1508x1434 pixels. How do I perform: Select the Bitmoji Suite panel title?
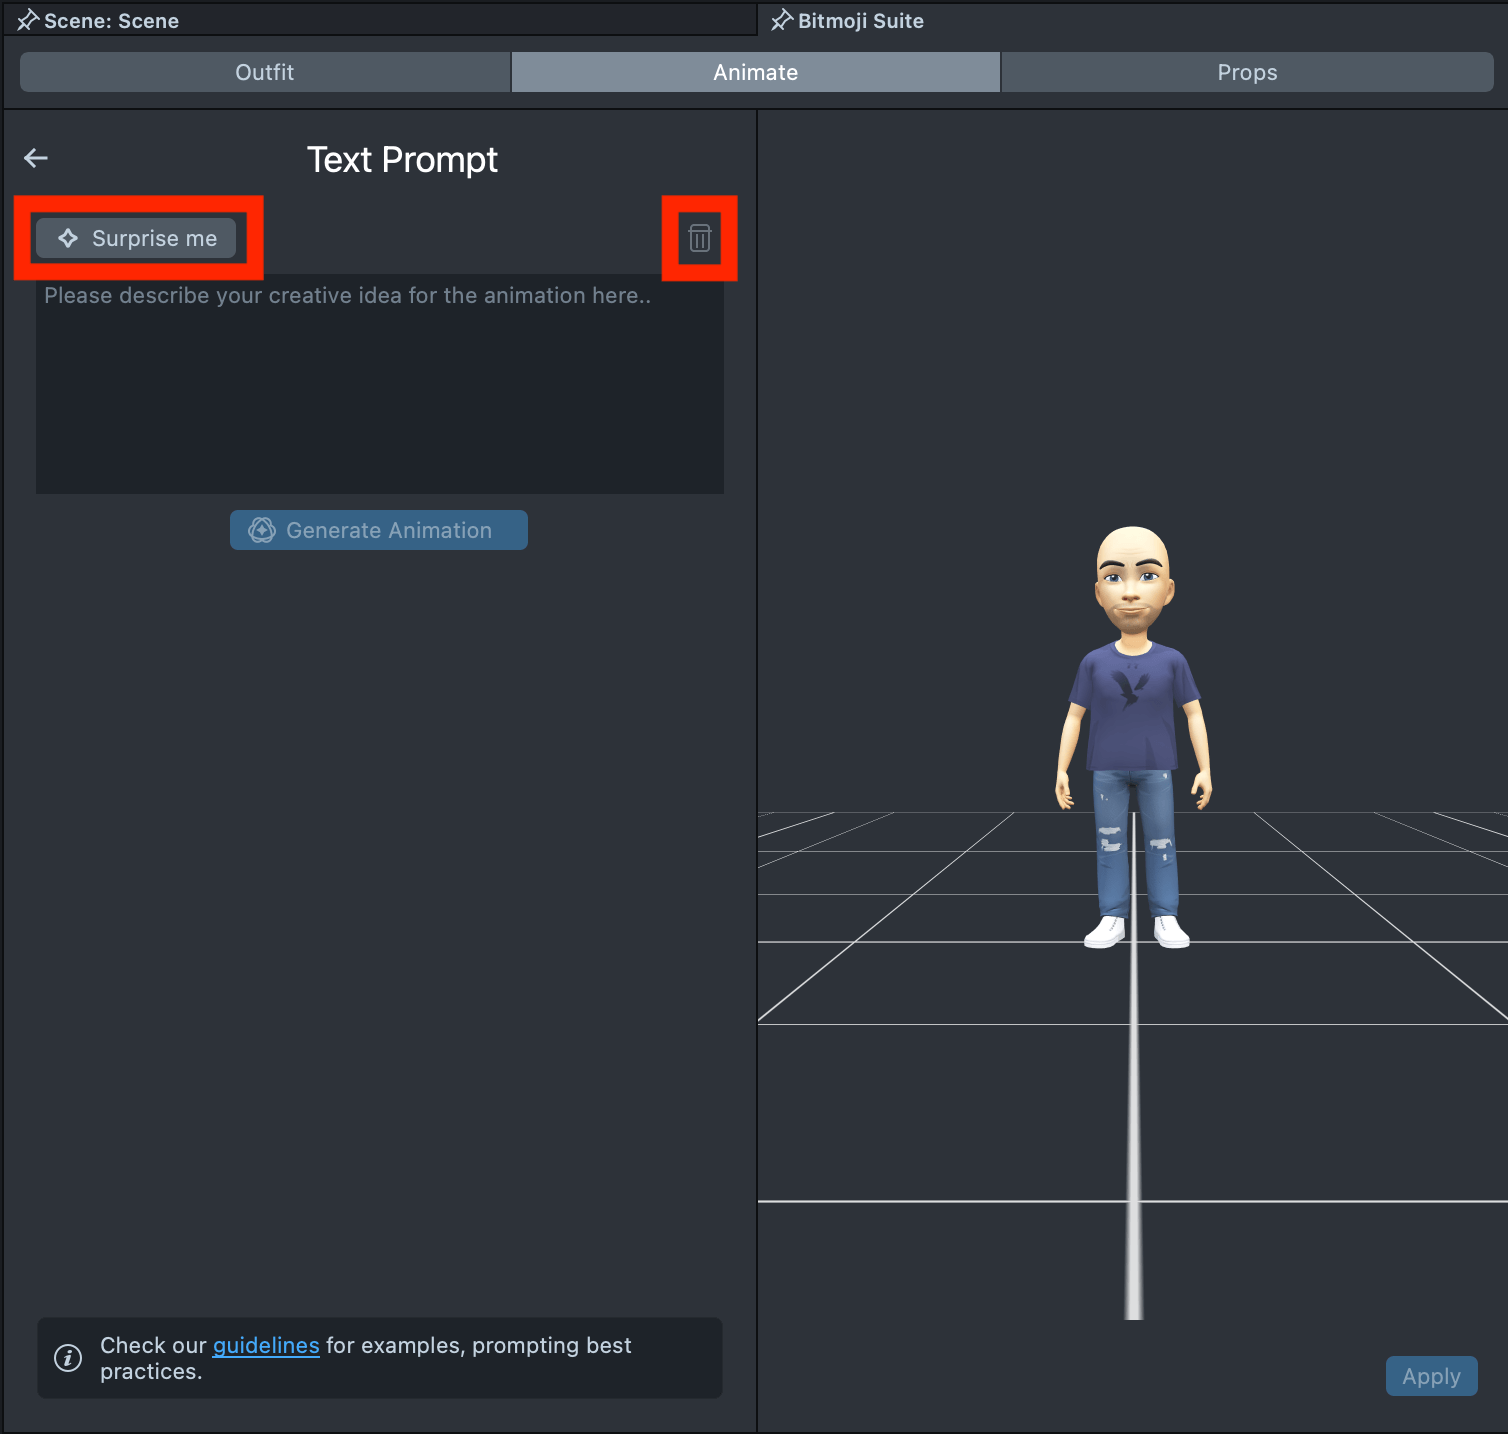[x=860, y=21]
